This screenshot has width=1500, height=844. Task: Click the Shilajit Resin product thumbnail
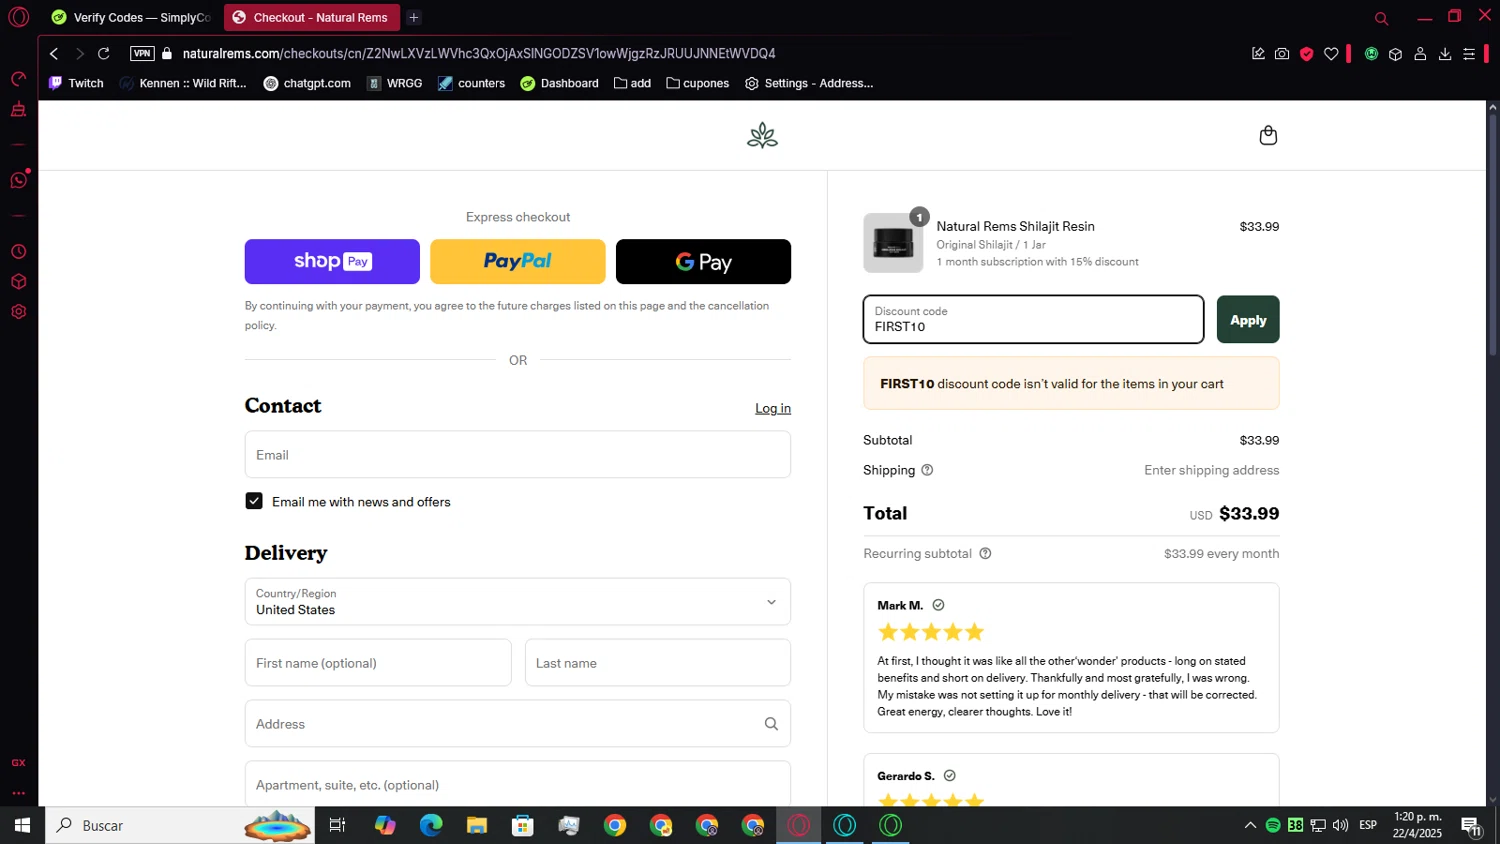(x=893, y=243)
